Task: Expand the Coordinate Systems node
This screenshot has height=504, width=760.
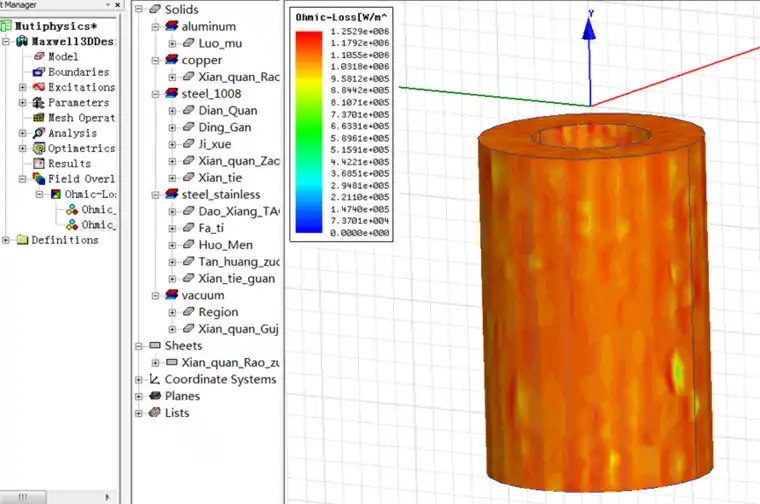Action: click(x=139, y=379)
